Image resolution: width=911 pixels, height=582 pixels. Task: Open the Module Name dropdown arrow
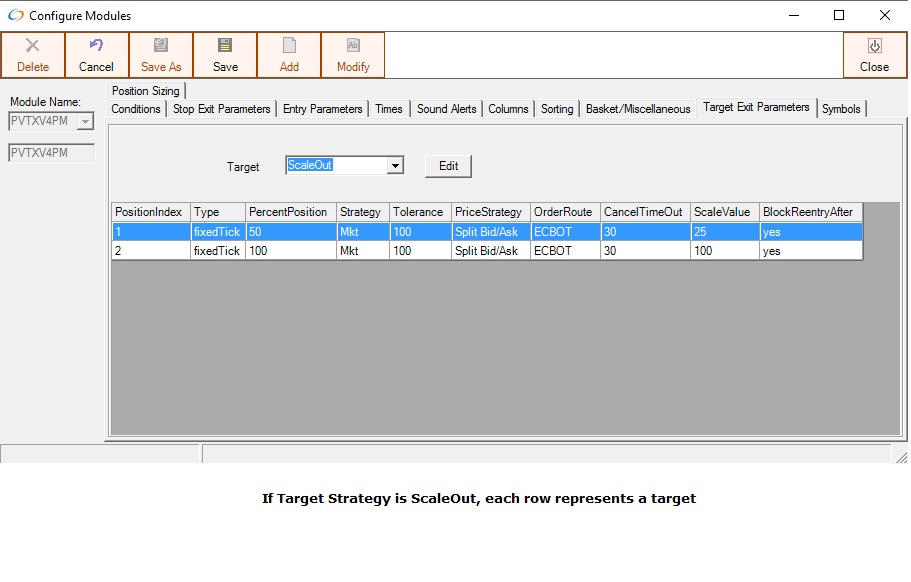(85, 122)
